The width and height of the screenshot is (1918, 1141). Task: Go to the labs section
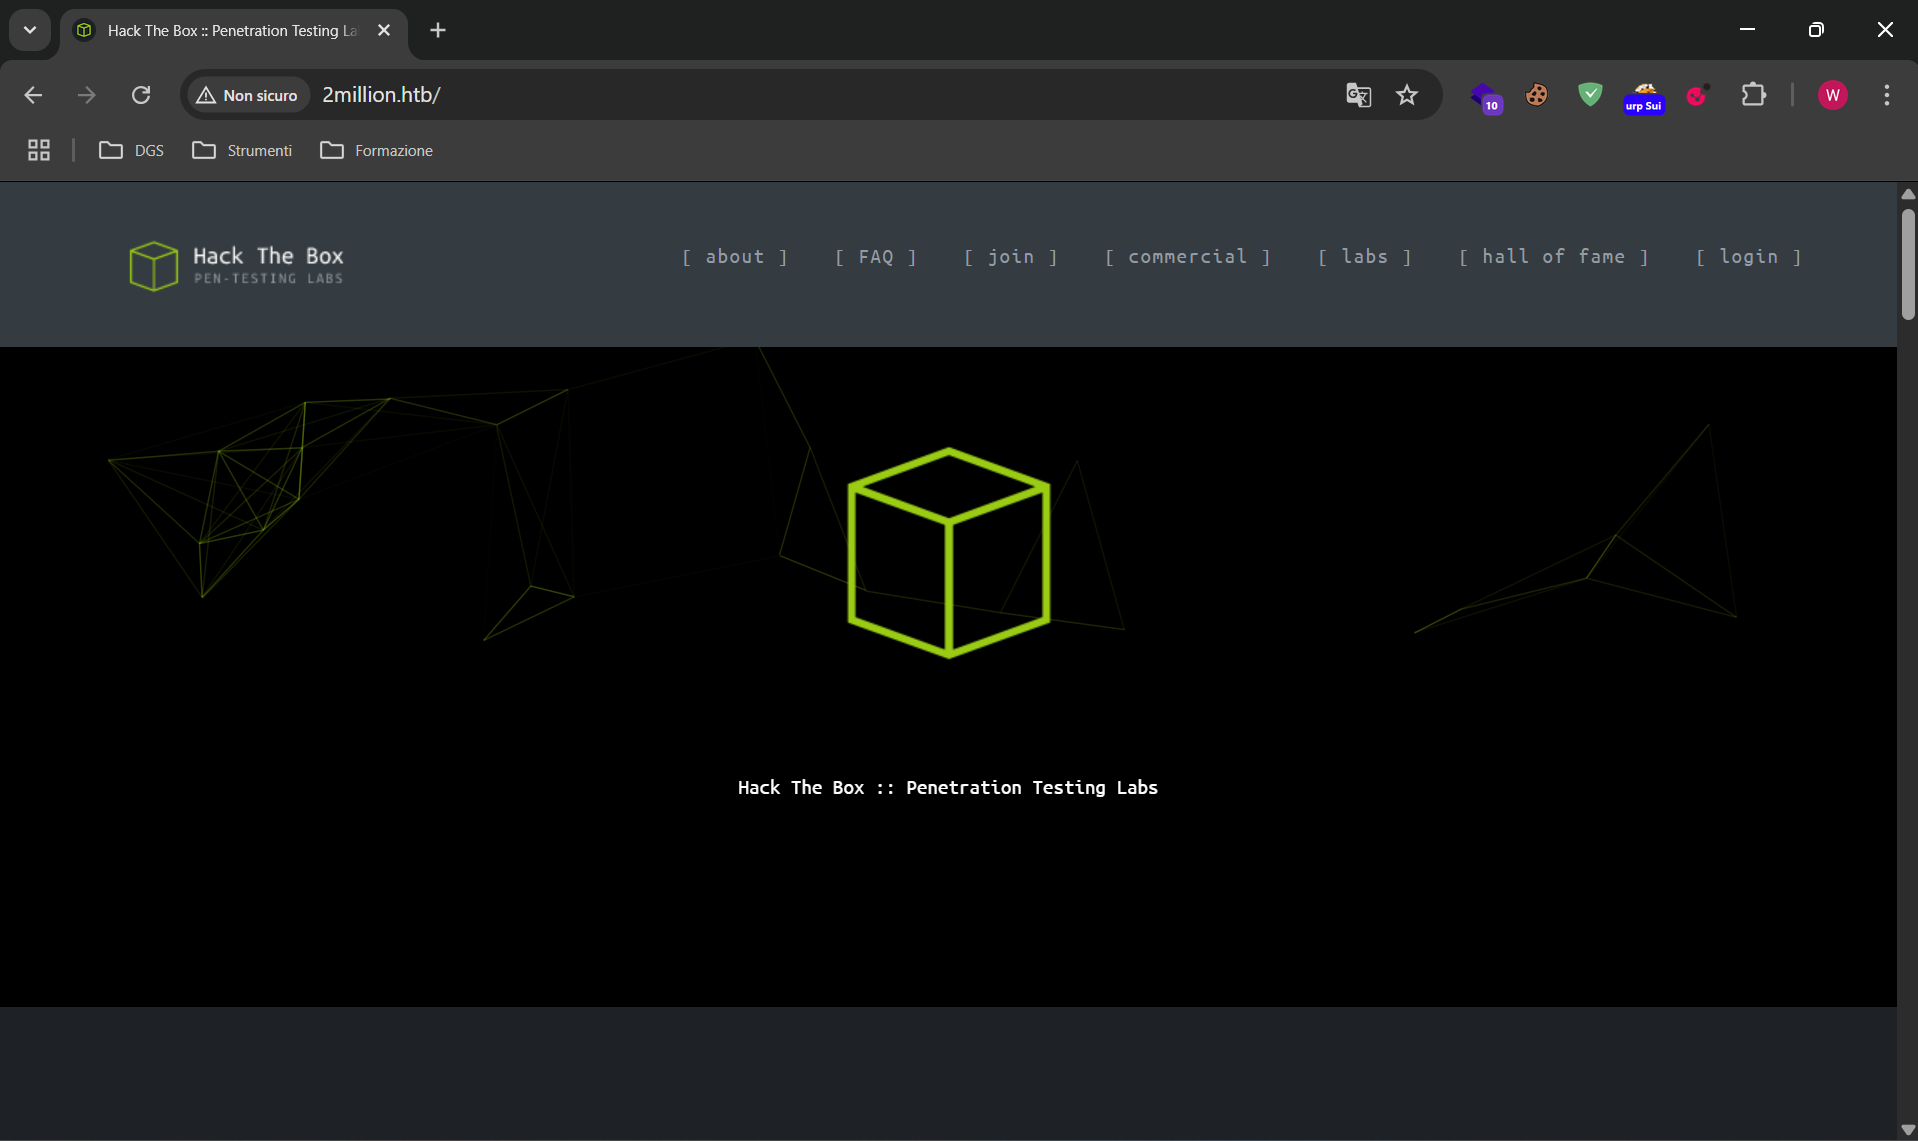click(x=1365, y=257)
